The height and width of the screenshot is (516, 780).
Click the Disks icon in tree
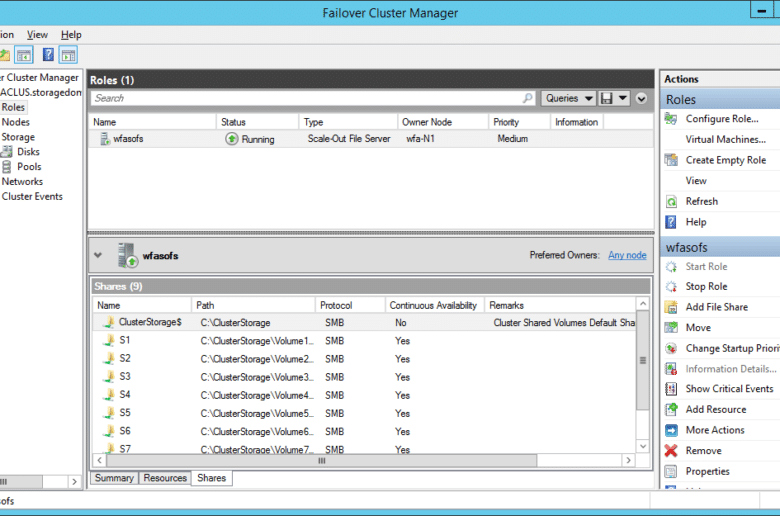[x=6, y=152]
